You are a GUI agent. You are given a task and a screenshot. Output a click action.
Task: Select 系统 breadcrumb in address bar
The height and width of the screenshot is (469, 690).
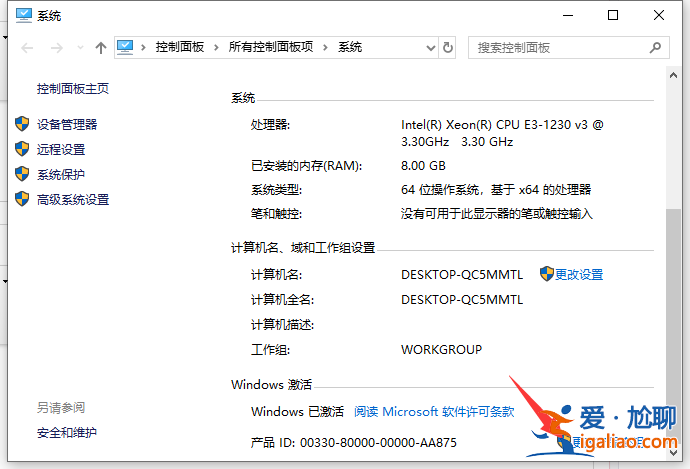[x=350, y=47]
